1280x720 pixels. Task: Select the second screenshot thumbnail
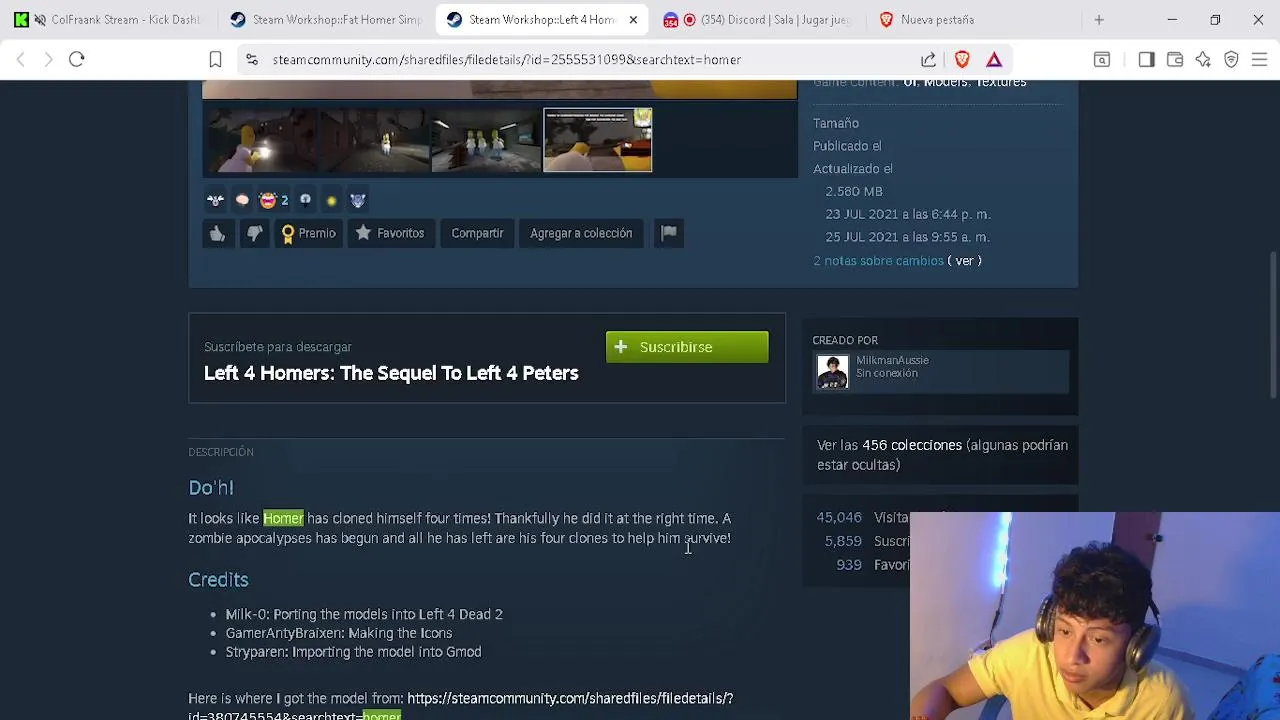373,140
